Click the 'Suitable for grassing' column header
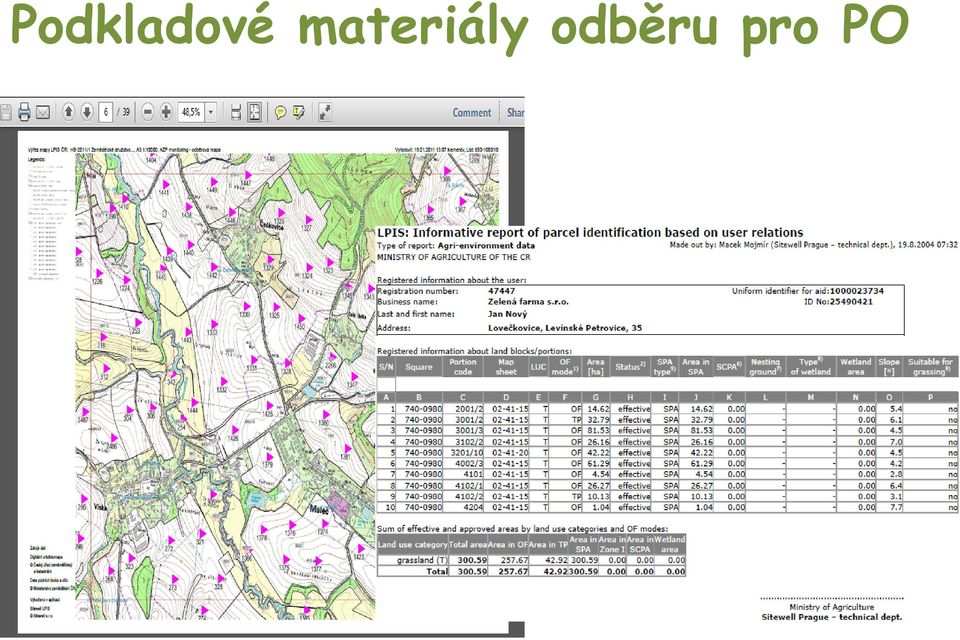This screenshot has width=960, height=640. (x=930, y=367)
